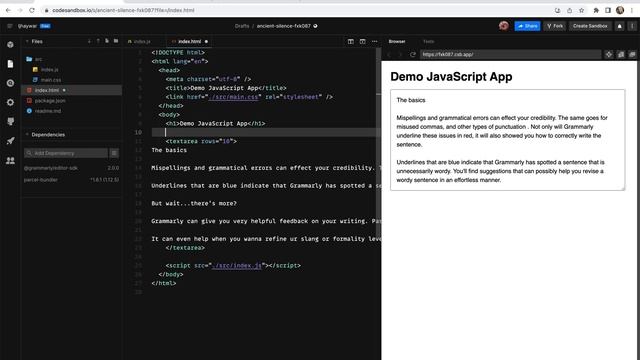Open Chrome profile avatar
This screenshot has width=640, height=360.
620,10
